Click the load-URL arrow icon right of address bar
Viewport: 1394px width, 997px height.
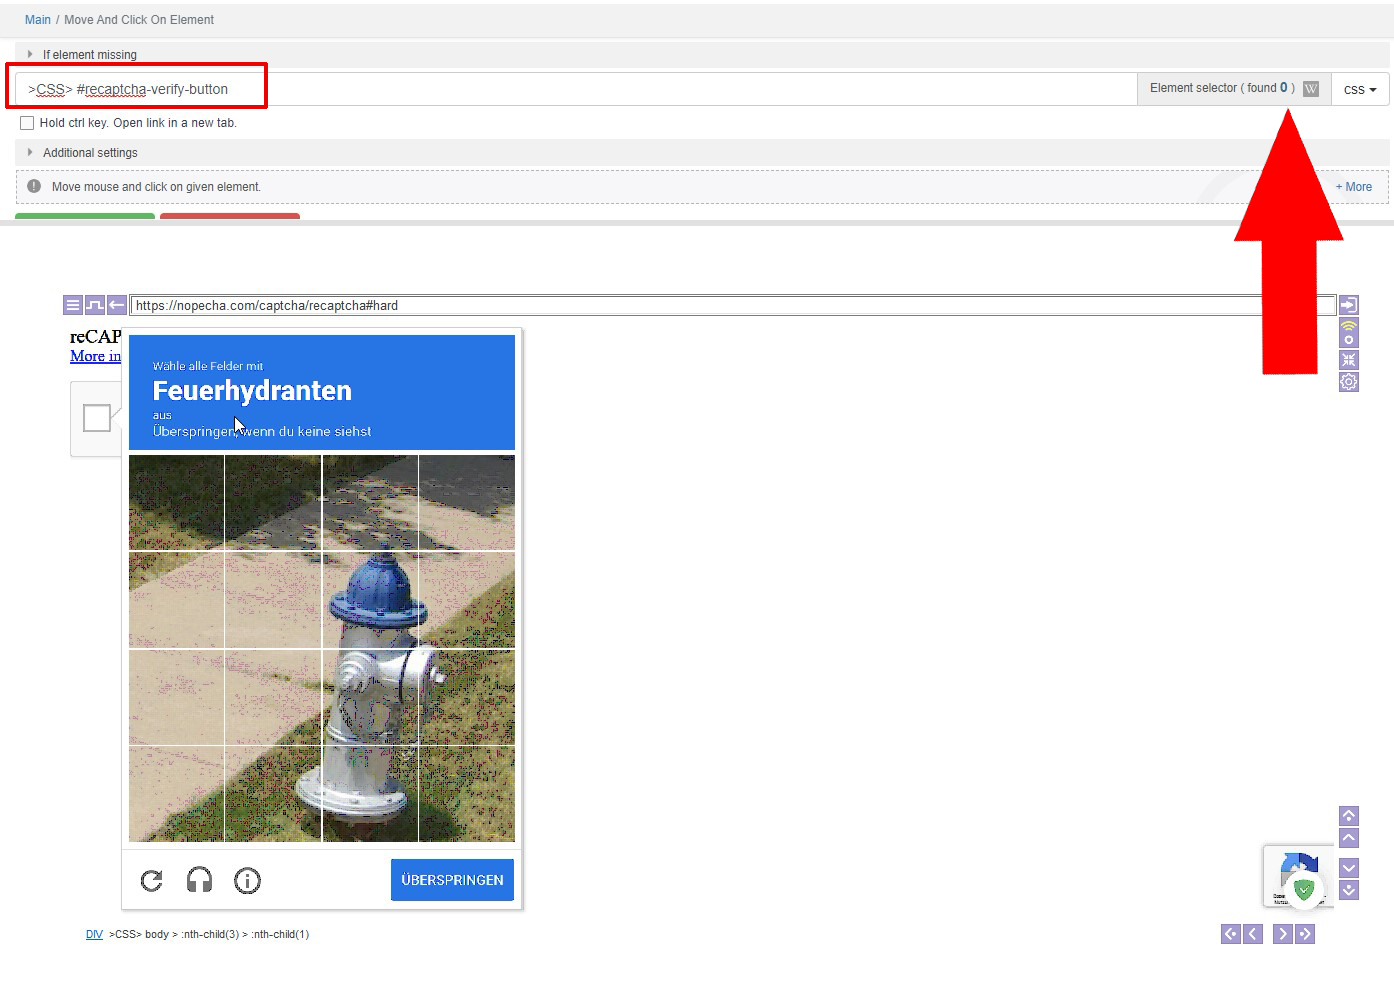[x=1348, y=305]
